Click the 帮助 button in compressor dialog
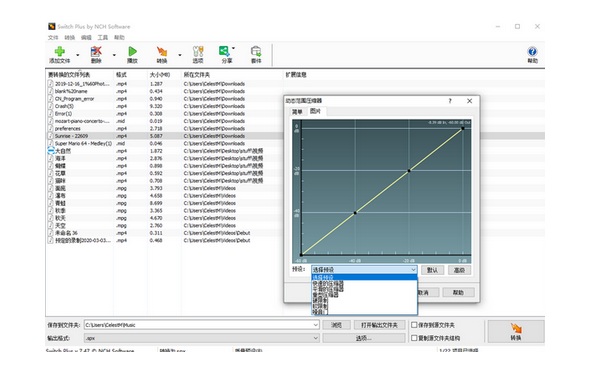 [x=458, y=292]
